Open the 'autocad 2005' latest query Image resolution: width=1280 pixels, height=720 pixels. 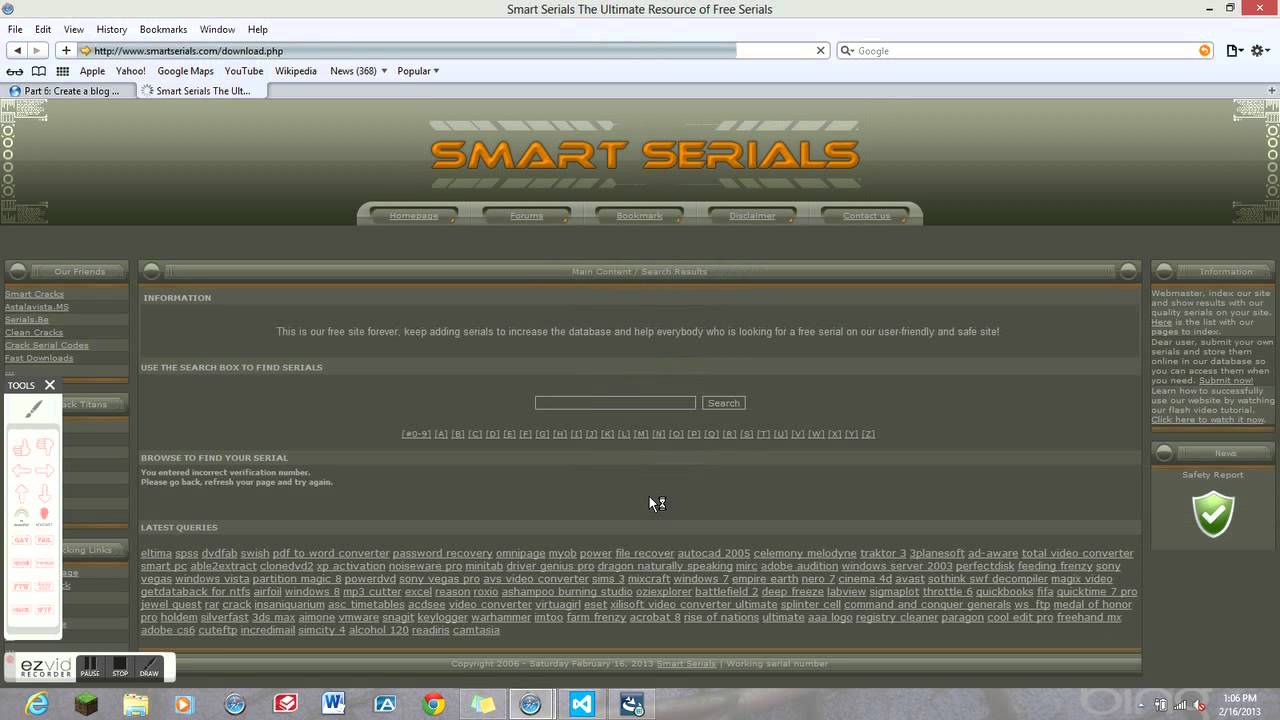point(714,553)
